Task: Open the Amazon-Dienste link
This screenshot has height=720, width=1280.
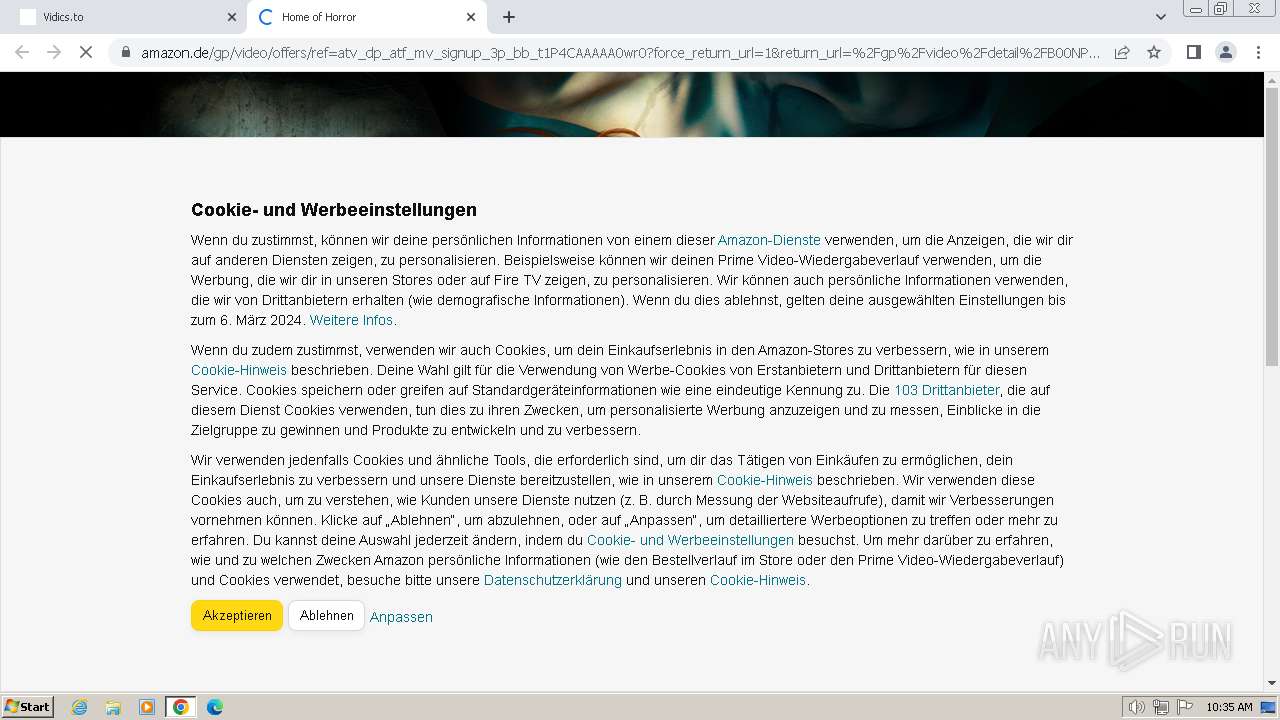Action: (x=769, y=240)
